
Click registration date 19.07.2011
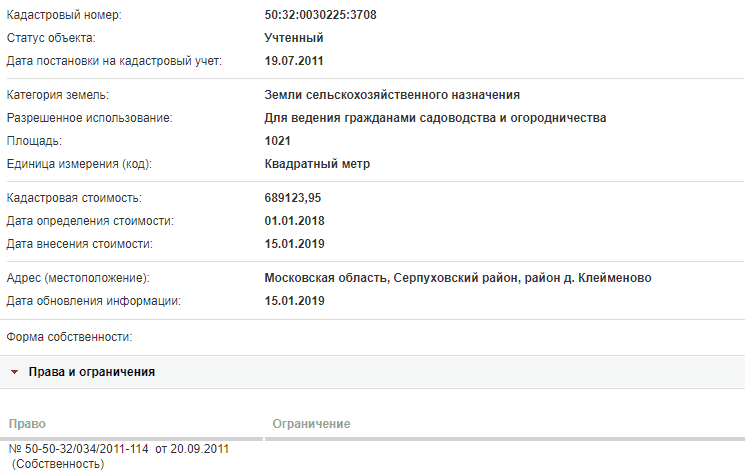(294, 61)
